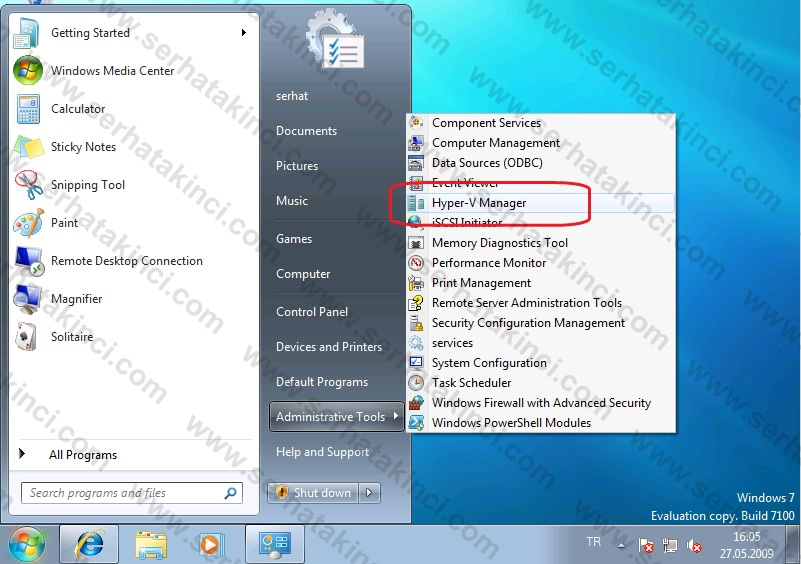This screenshot has width=801, height=564.
Task: Click Performance Monitor icon
Action: 416,263
